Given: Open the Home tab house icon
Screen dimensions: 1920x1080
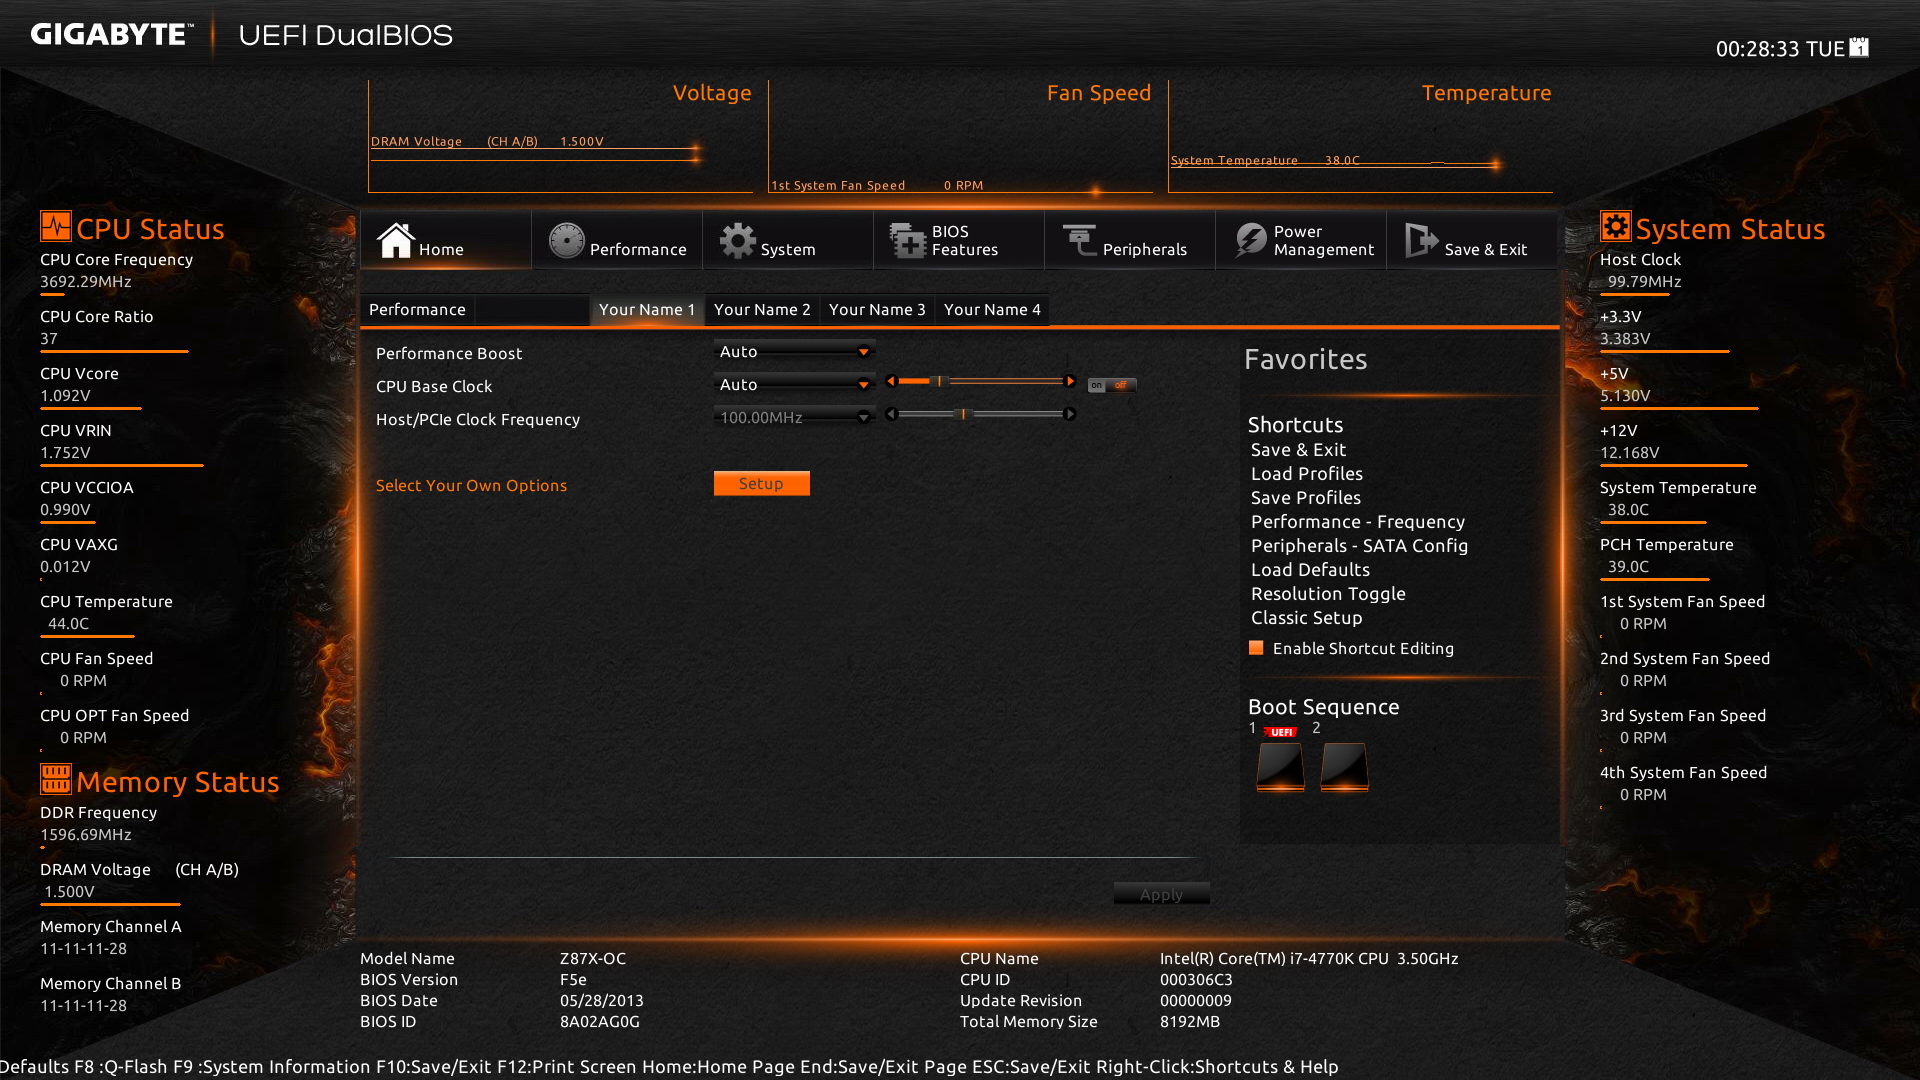Looking at the screenshot, I should pos(395,240).
